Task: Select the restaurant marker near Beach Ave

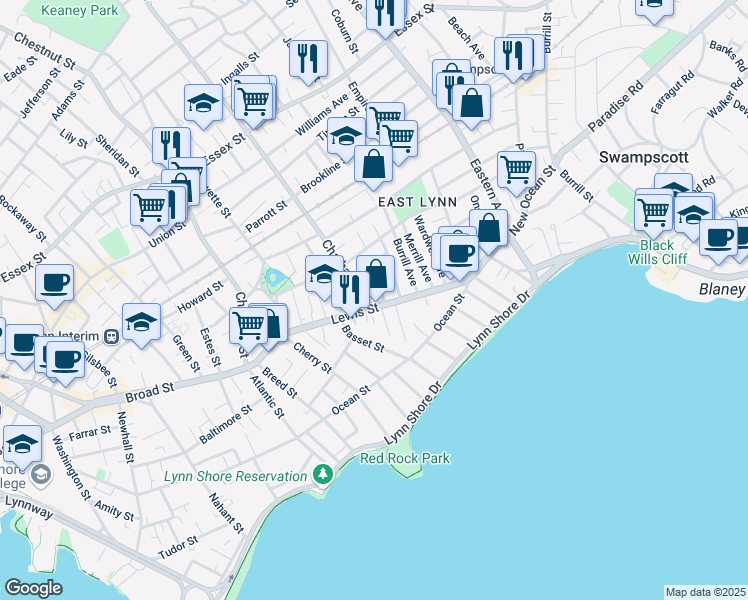Action: pos(513,56)
